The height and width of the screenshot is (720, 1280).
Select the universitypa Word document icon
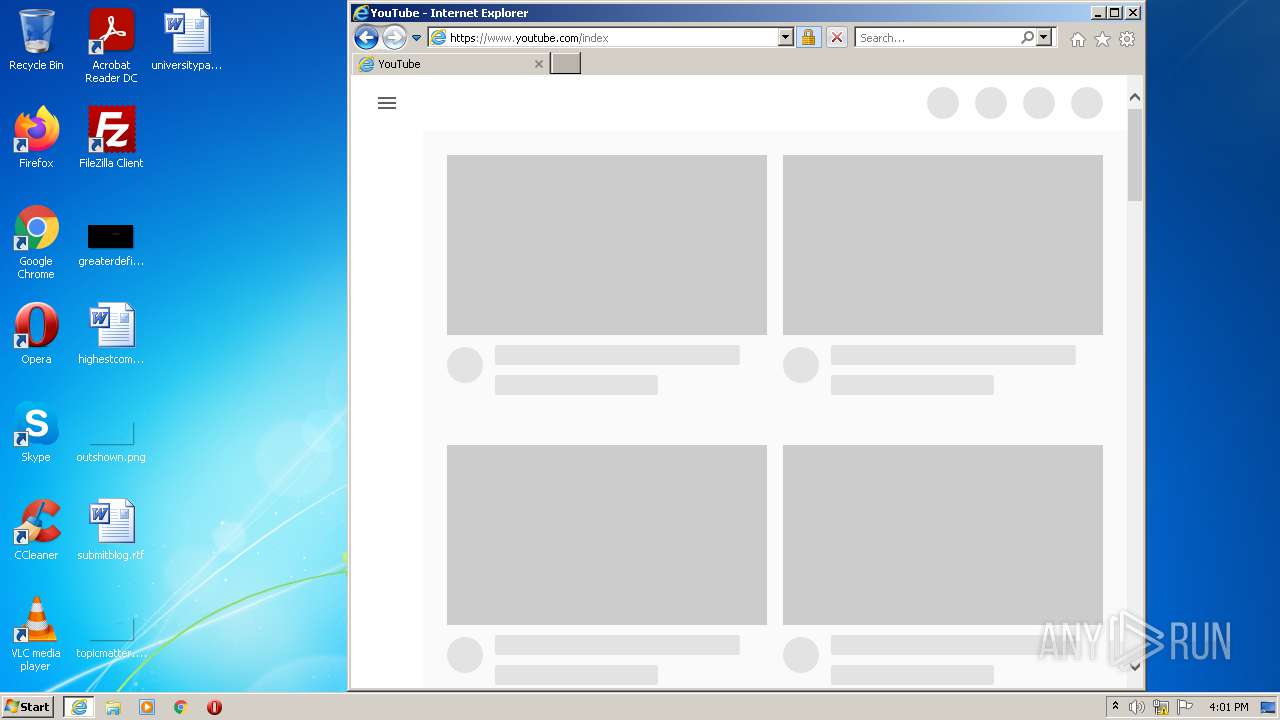[x=187, y=40]
